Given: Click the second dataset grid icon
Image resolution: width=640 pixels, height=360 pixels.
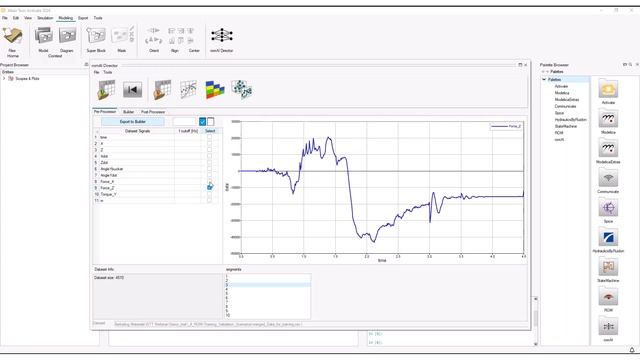Looking at the screenshot, I should 162,89.
